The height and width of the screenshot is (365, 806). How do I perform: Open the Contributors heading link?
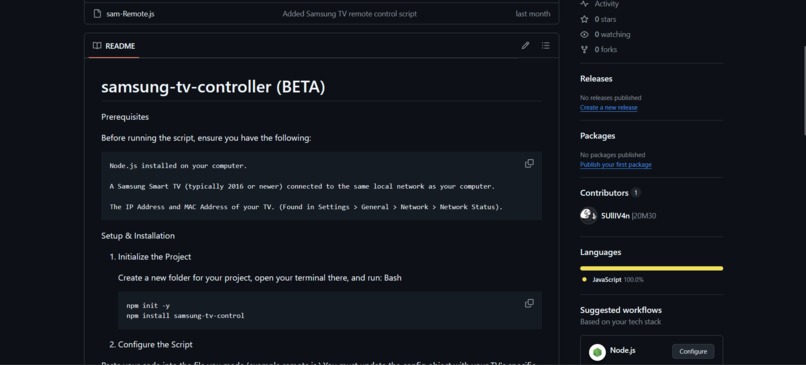click(x=604, y=193)
